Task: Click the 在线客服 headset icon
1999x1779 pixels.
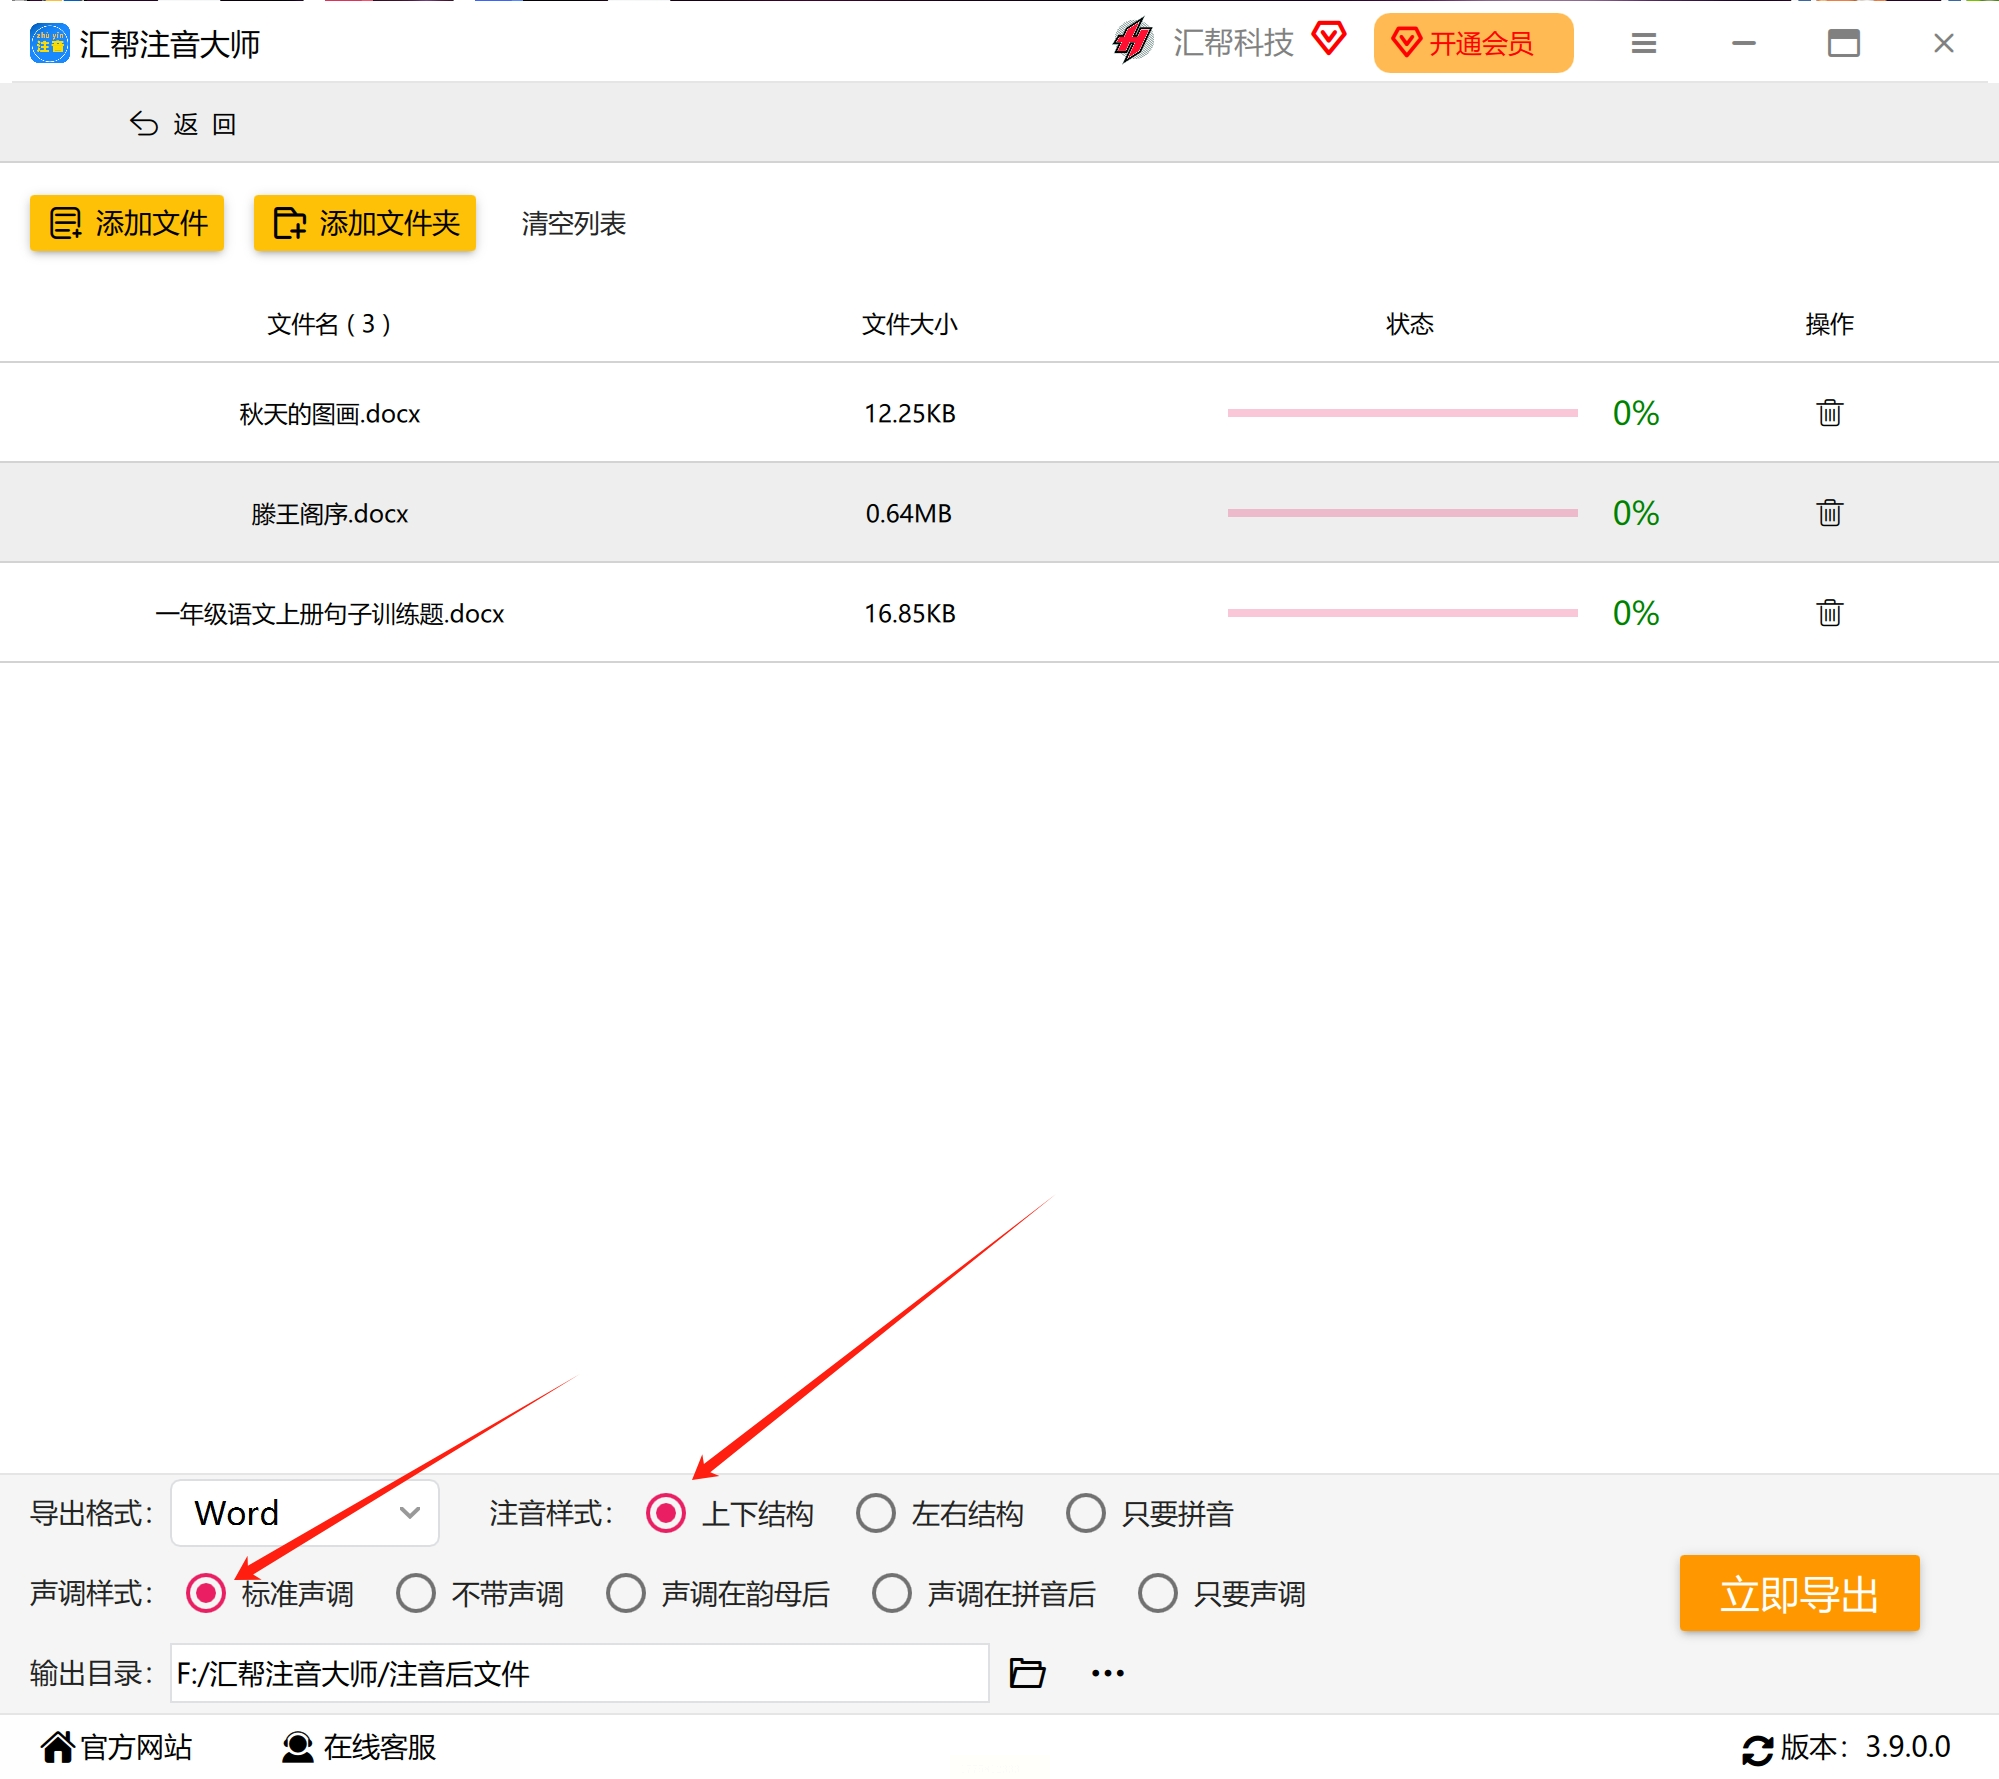Action: coord(297,1747)
